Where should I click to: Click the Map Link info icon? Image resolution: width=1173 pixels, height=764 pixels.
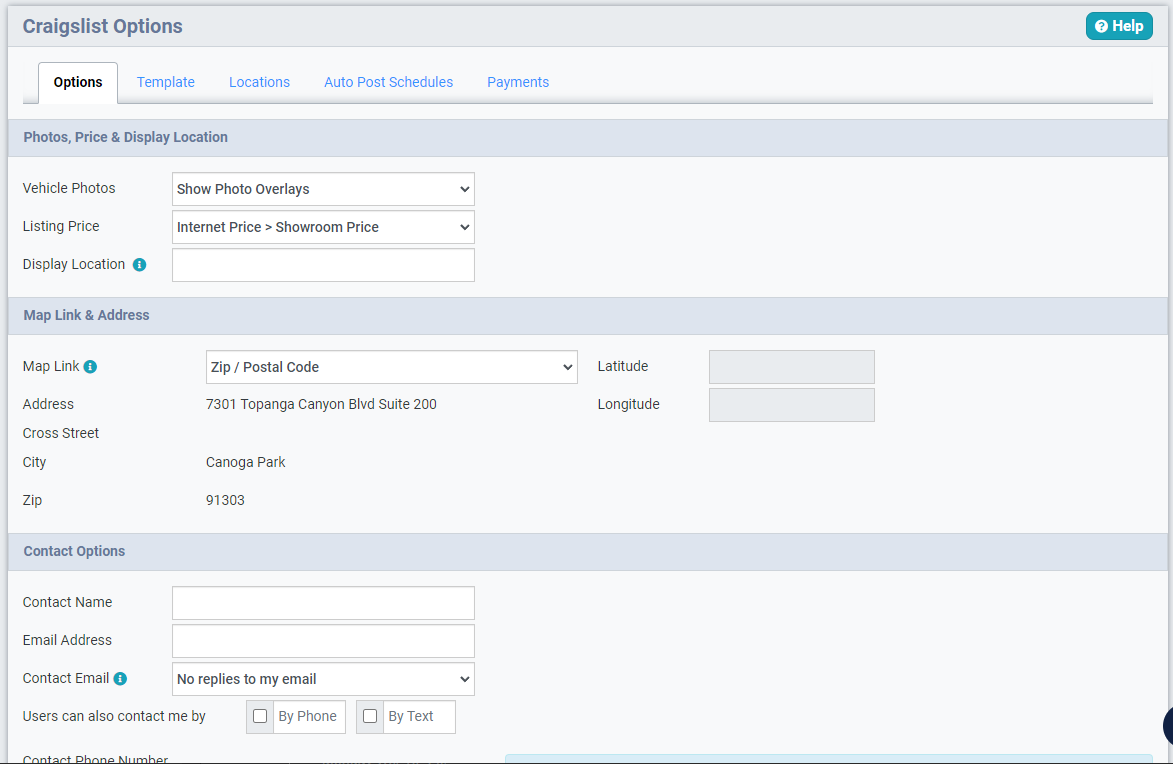(90, 366)
